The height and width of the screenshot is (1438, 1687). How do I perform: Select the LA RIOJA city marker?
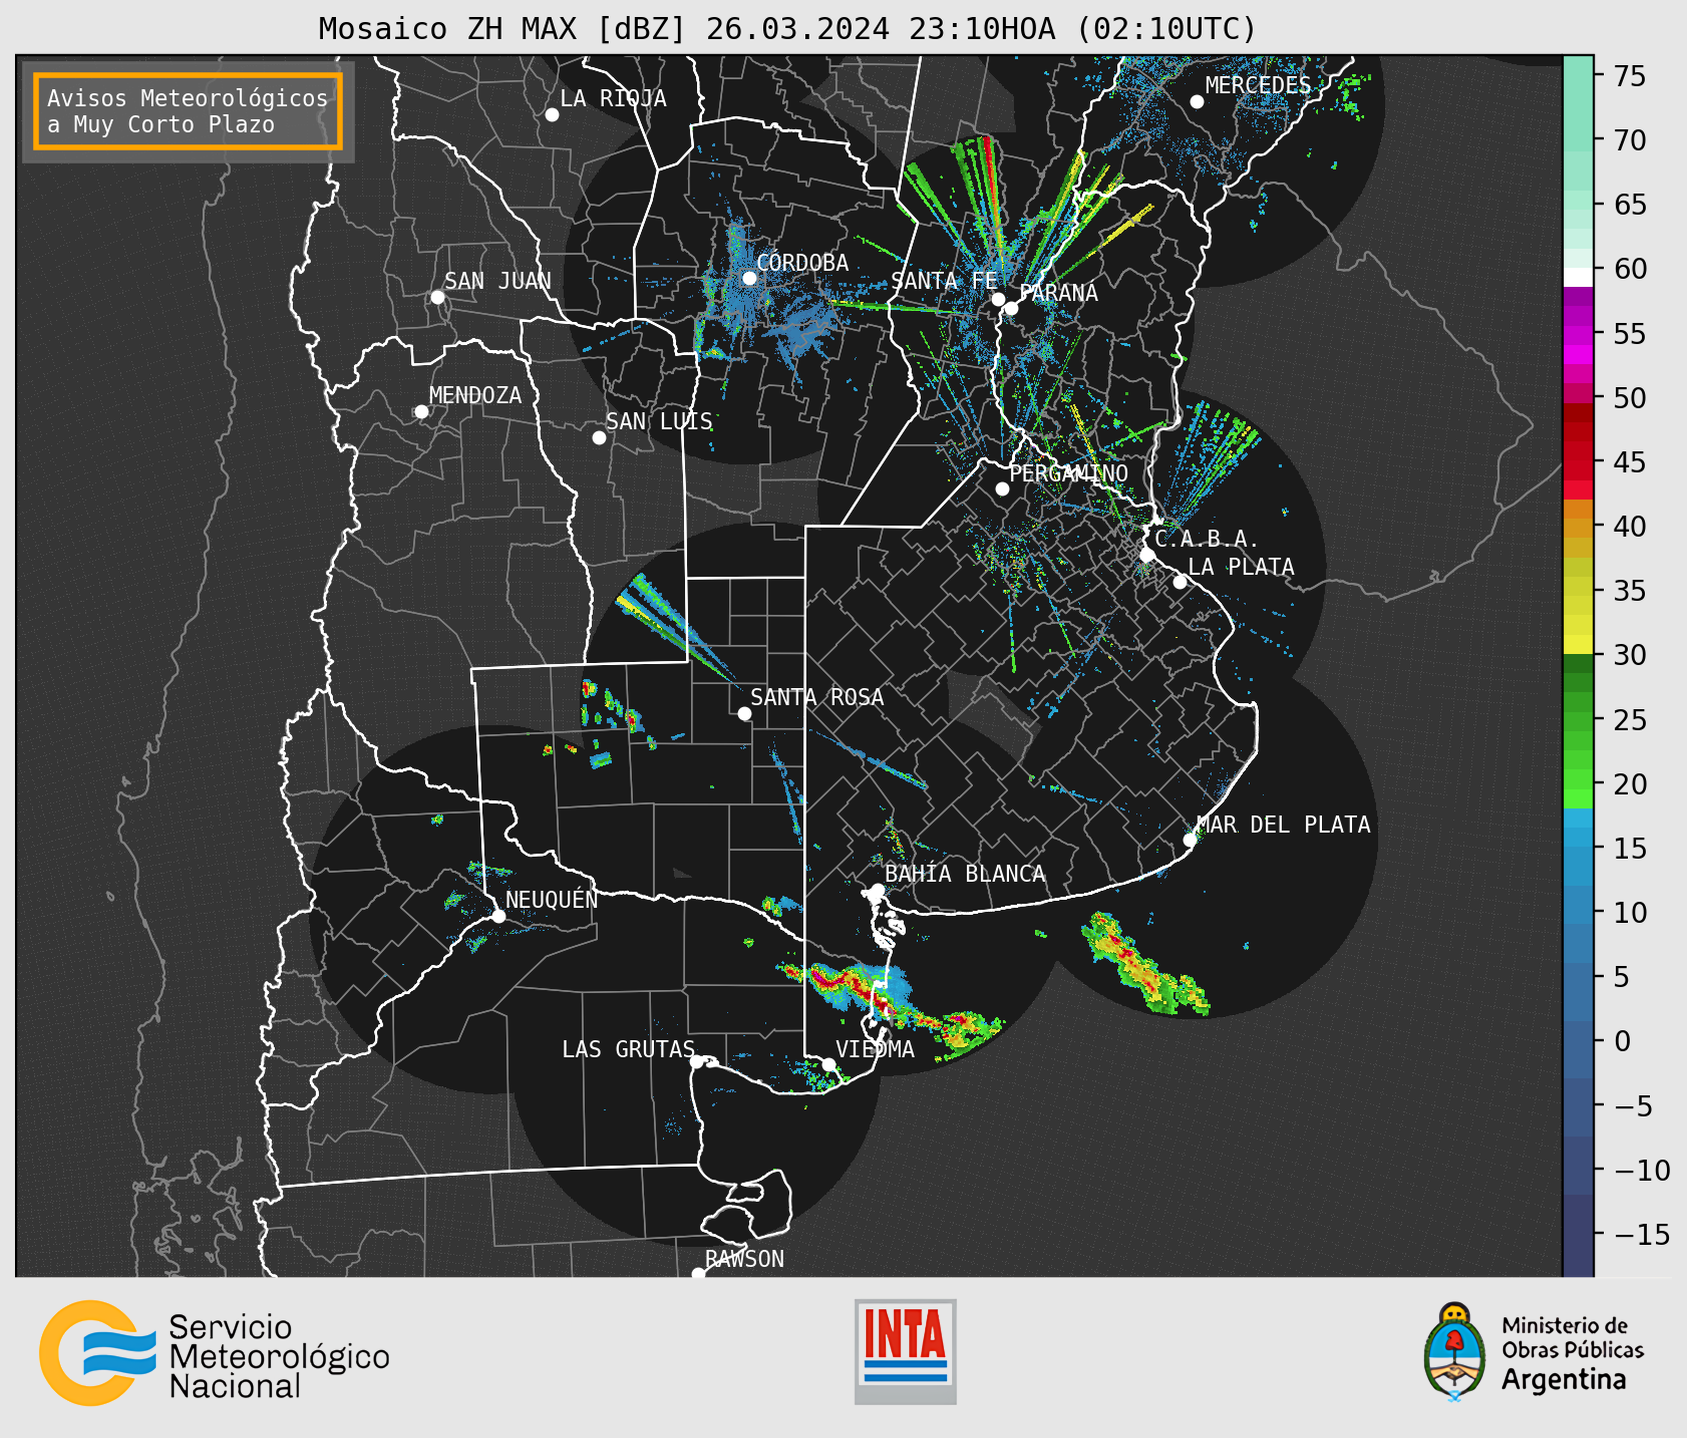pos(552,115)
